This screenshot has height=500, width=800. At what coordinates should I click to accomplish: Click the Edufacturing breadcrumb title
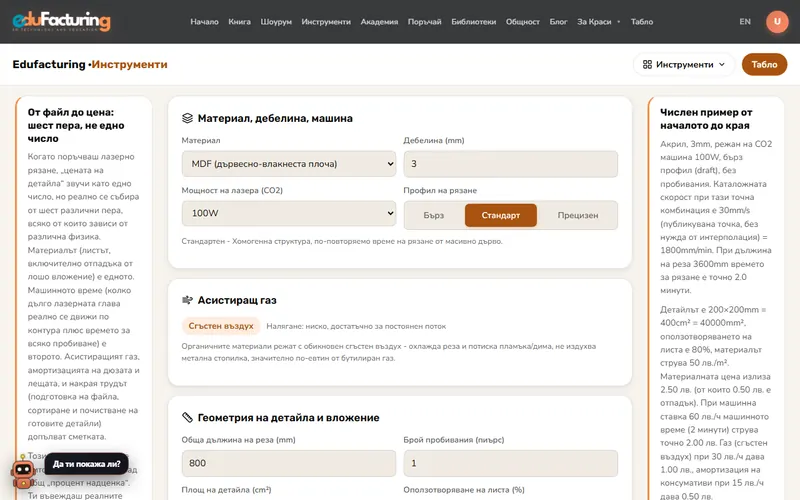click(x=49, y=64)
